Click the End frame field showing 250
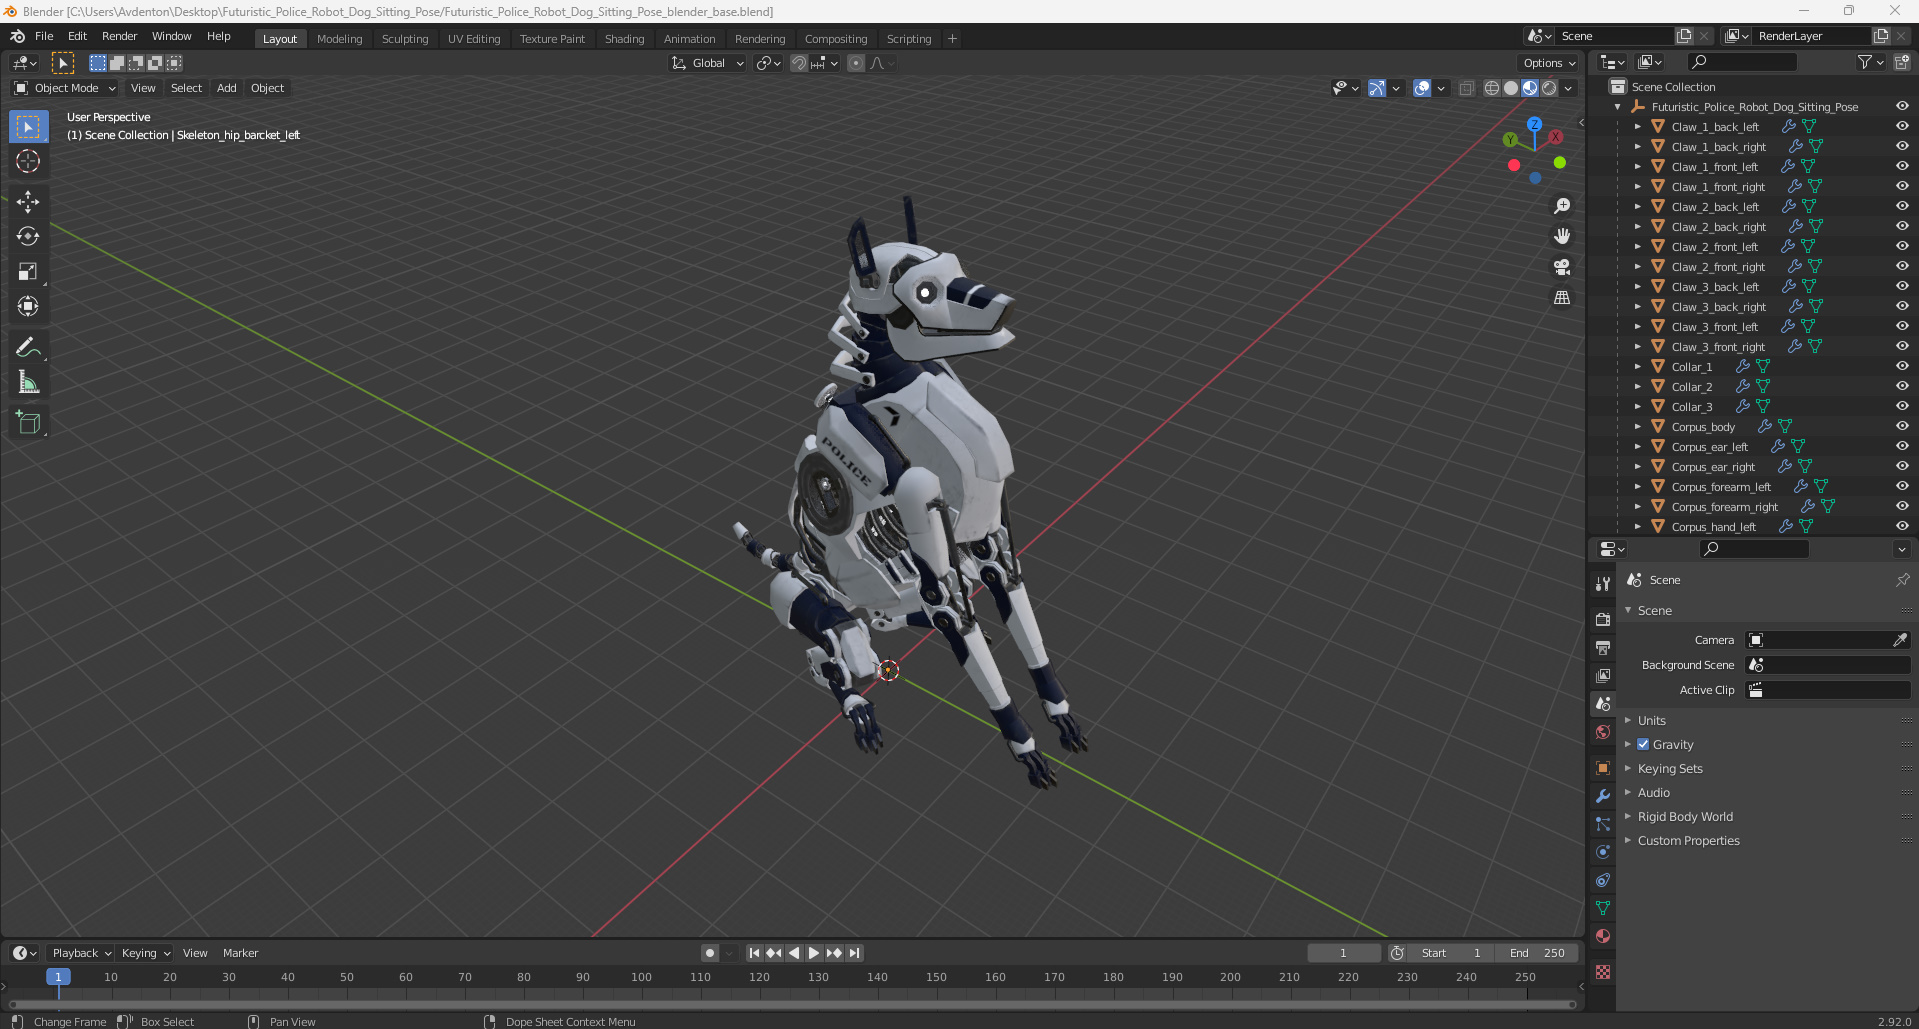This screenshot has height=1029, width=1919. [x=1538, y=953]
